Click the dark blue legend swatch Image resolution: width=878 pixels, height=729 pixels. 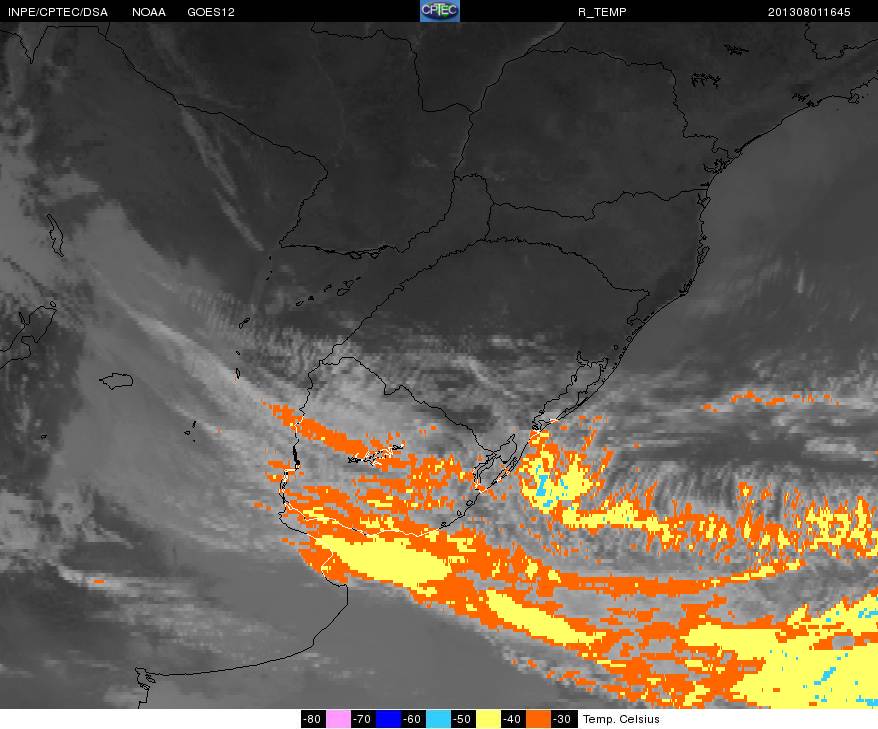click(387, 719)
